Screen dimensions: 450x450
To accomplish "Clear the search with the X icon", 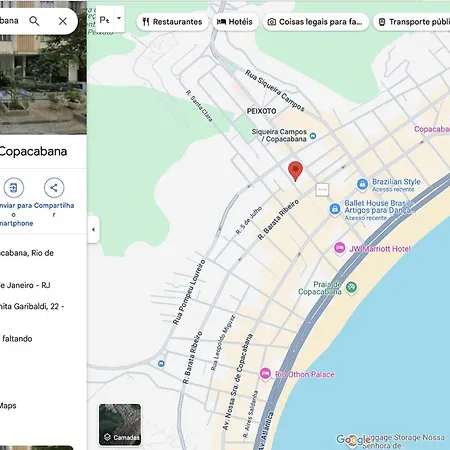I will click(x=63, y=21).
